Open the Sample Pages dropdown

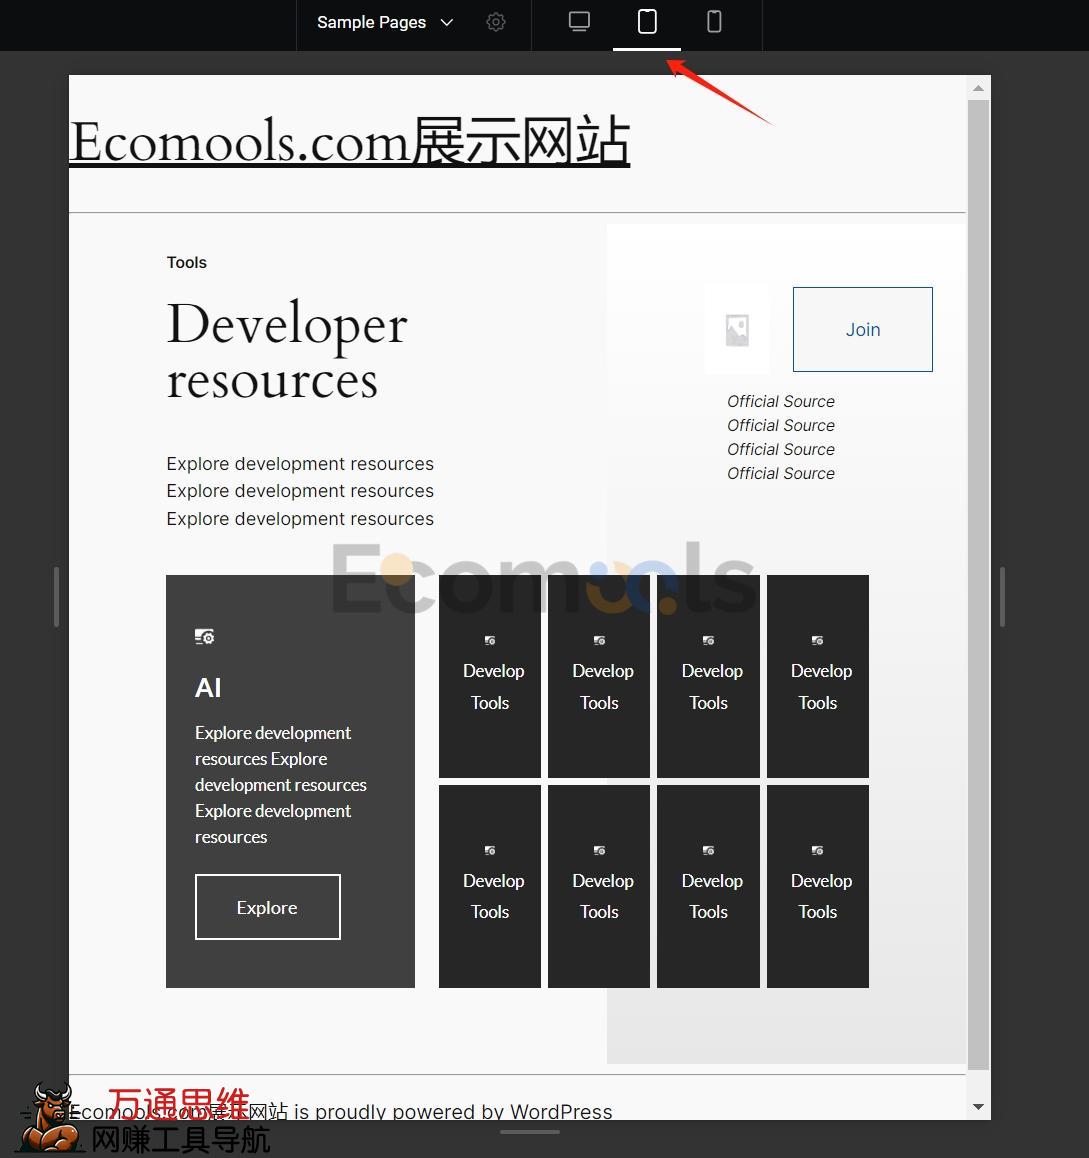383,22
